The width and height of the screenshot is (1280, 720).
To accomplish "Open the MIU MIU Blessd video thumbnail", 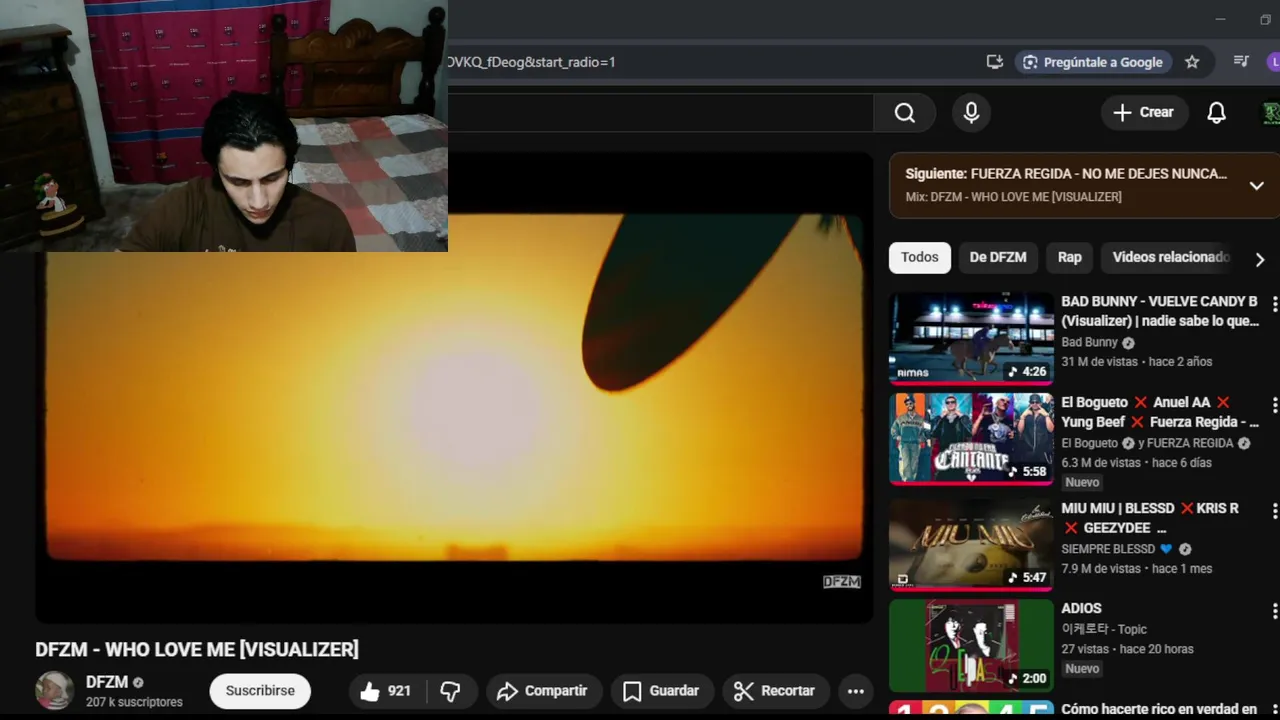I will coord(971,545).
